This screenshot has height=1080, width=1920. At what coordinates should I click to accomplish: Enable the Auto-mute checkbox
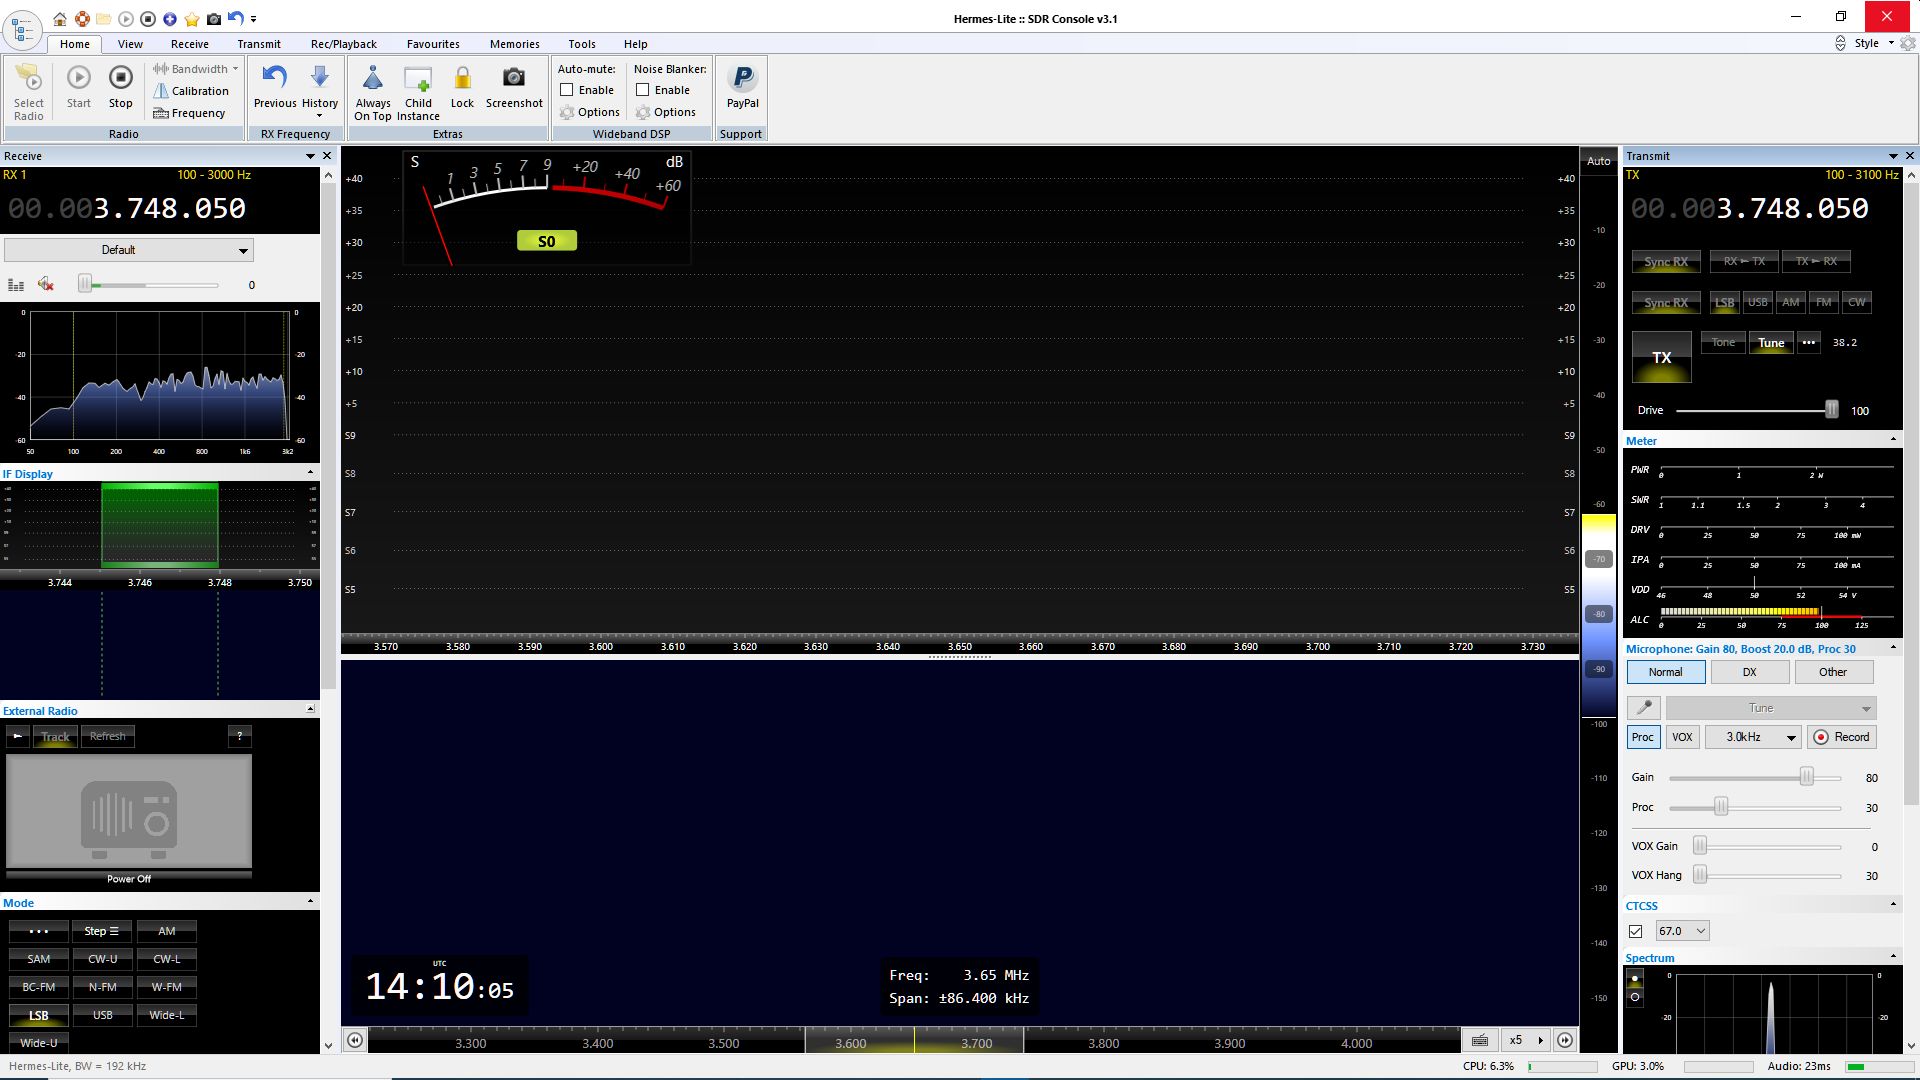point(567,90)
